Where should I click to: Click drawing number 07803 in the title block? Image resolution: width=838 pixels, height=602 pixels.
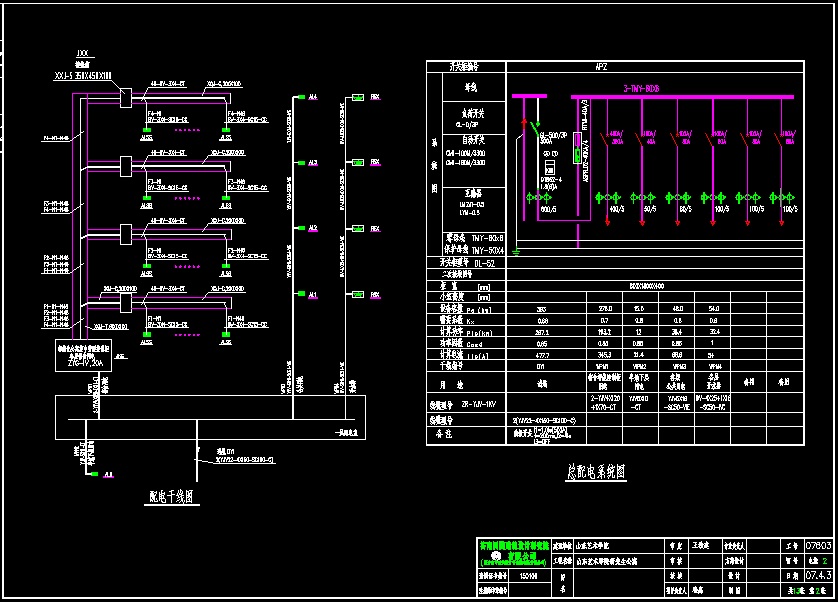tap(817, 545)
